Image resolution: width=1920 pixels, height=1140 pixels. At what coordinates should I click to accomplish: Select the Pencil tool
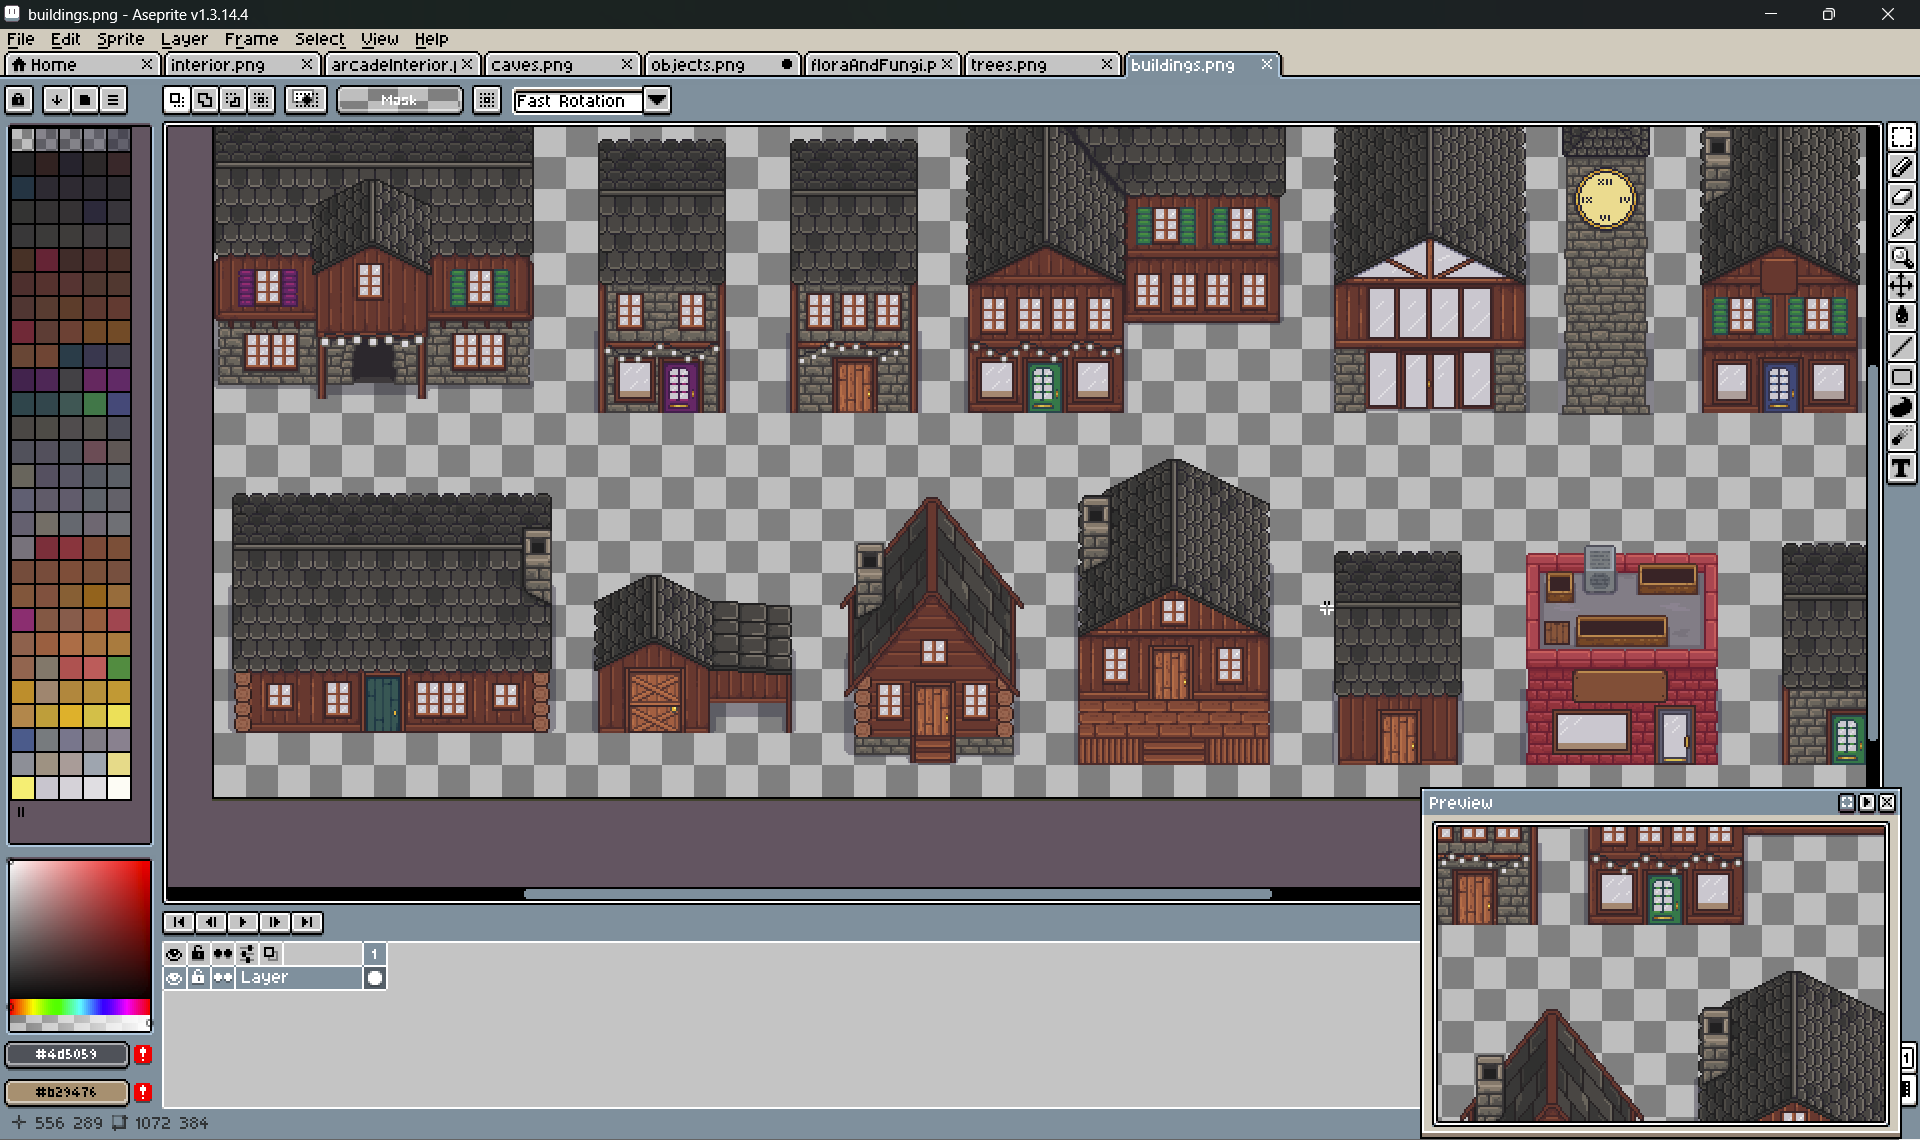pos(1901,167)
